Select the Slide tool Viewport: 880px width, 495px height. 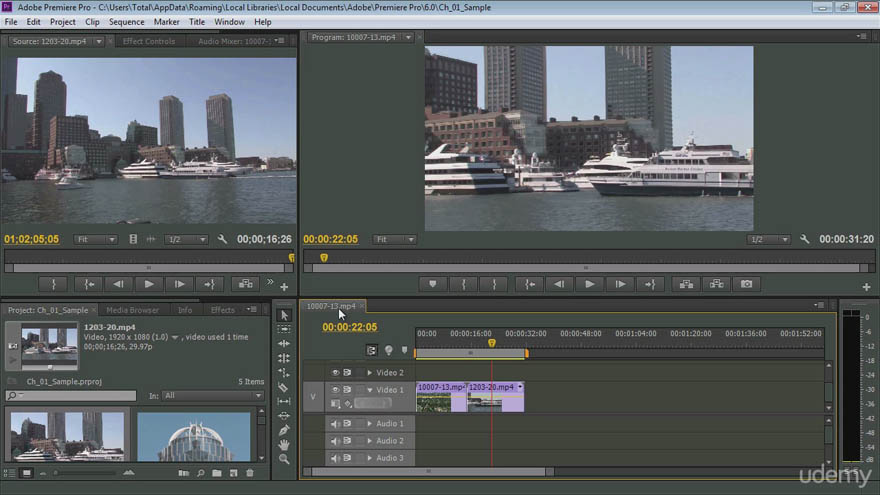284,416
